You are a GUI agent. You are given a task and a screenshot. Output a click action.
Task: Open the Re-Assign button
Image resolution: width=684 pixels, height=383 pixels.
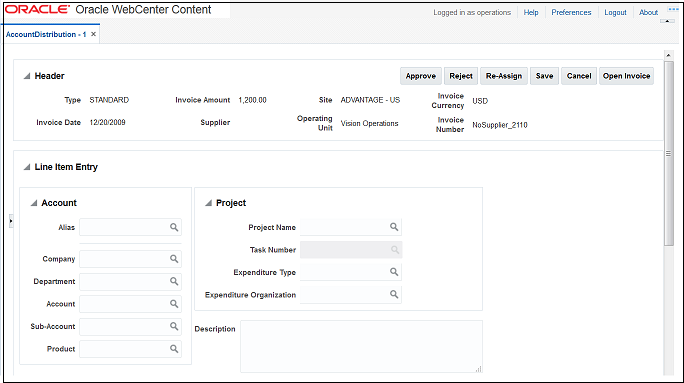504,76
